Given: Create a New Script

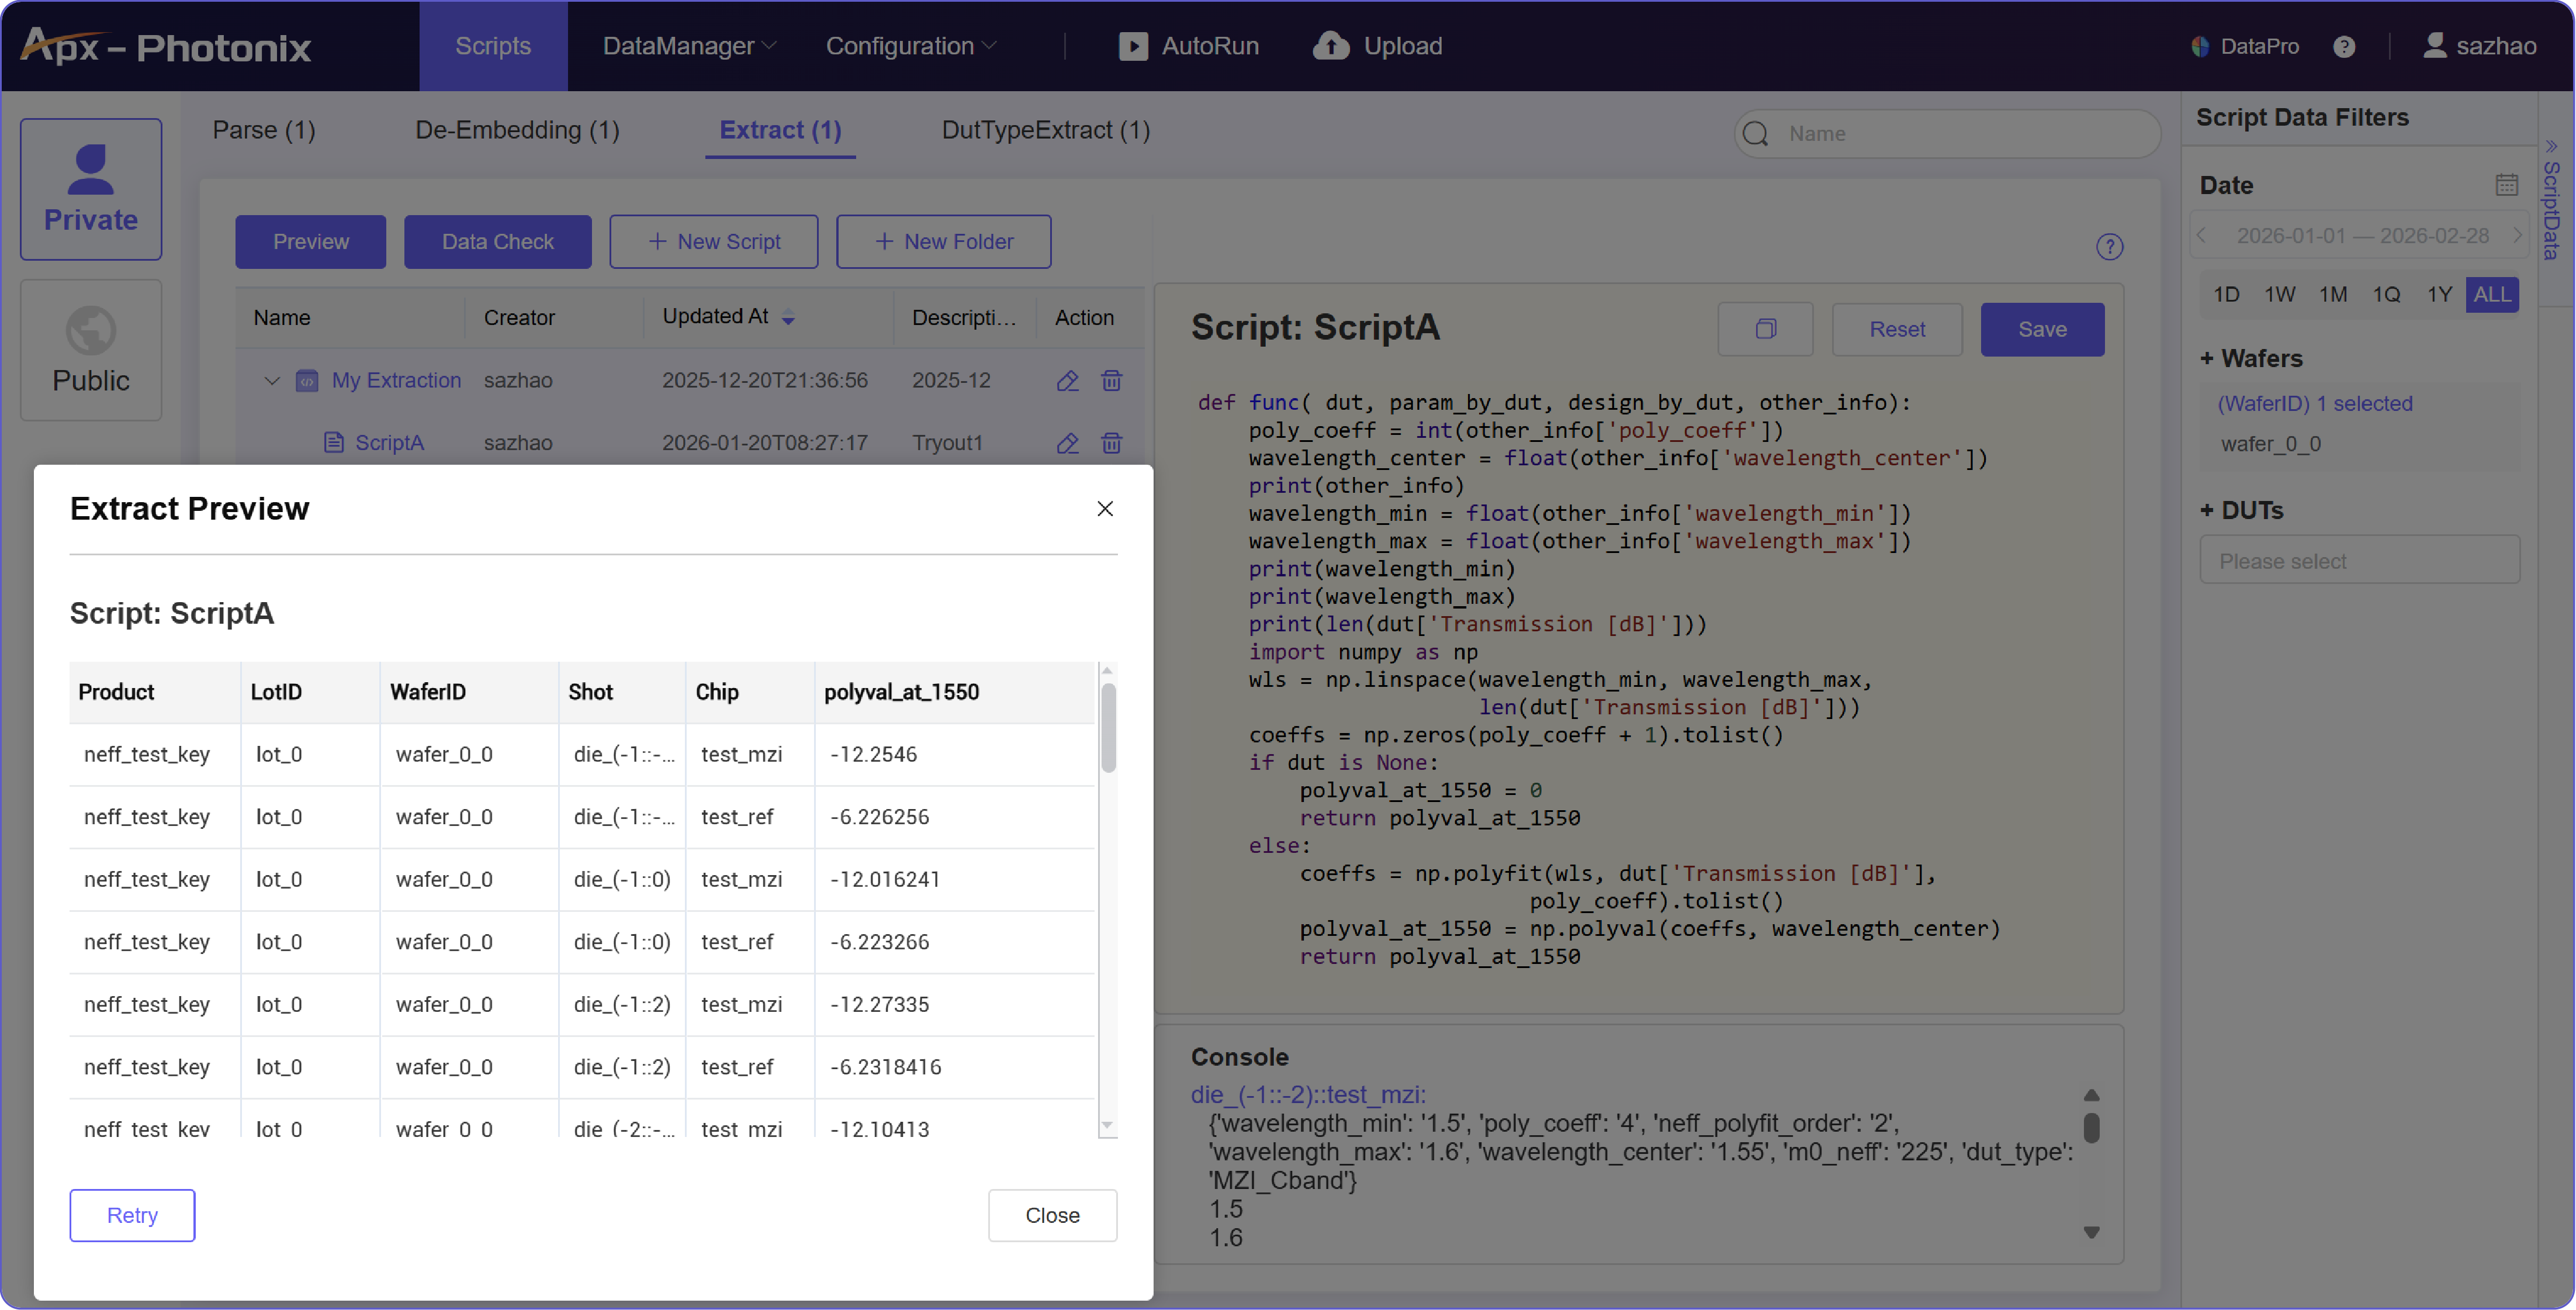Looking at the screenshot, I should click(713, 241).
